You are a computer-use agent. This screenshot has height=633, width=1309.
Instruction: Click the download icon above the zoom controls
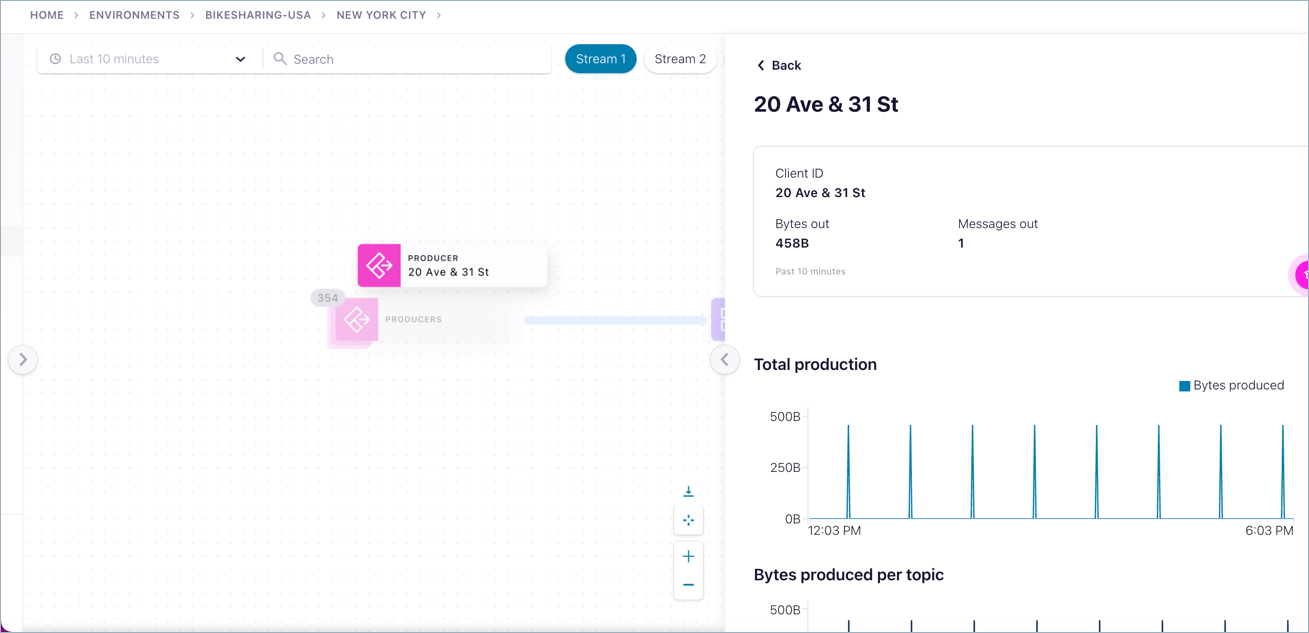tap(688, 491)
